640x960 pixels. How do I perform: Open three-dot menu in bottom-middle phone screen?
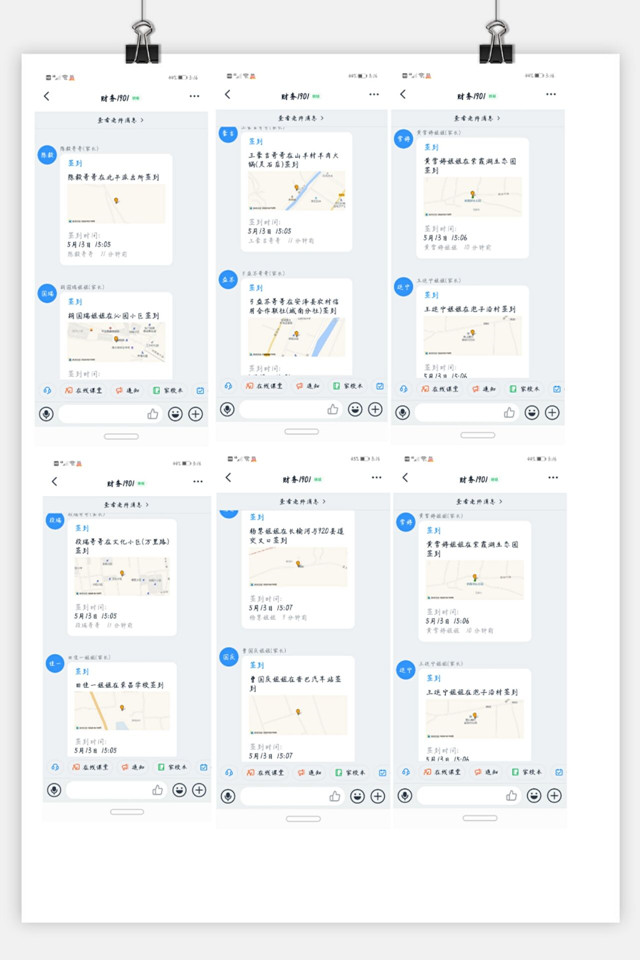(x=376, y=478)
